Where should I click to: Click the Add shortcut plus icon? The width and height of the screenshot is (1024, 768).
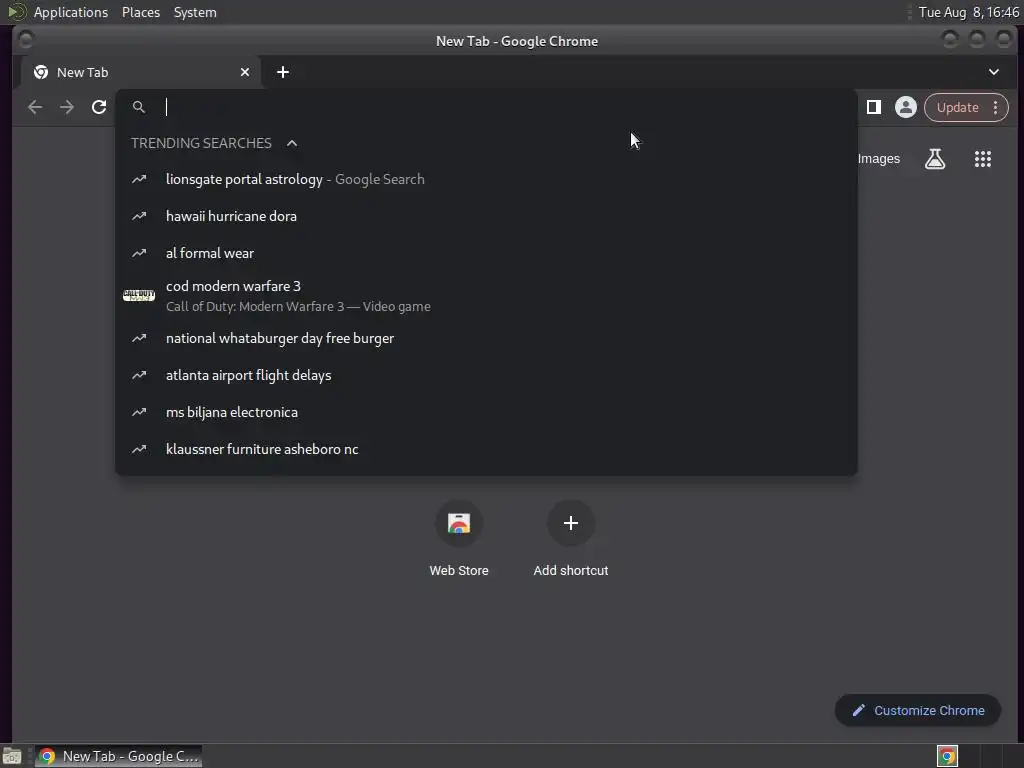click(x=571, y=523)
